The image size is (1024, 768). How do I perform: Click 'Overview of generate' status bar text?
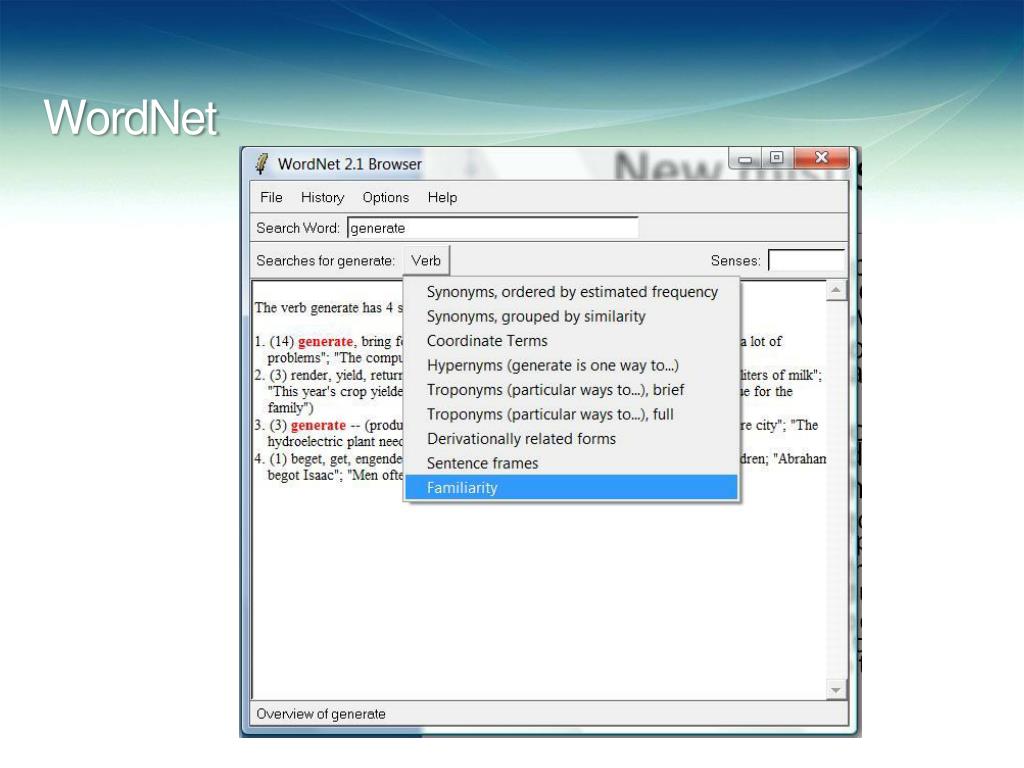pos(321,714)
